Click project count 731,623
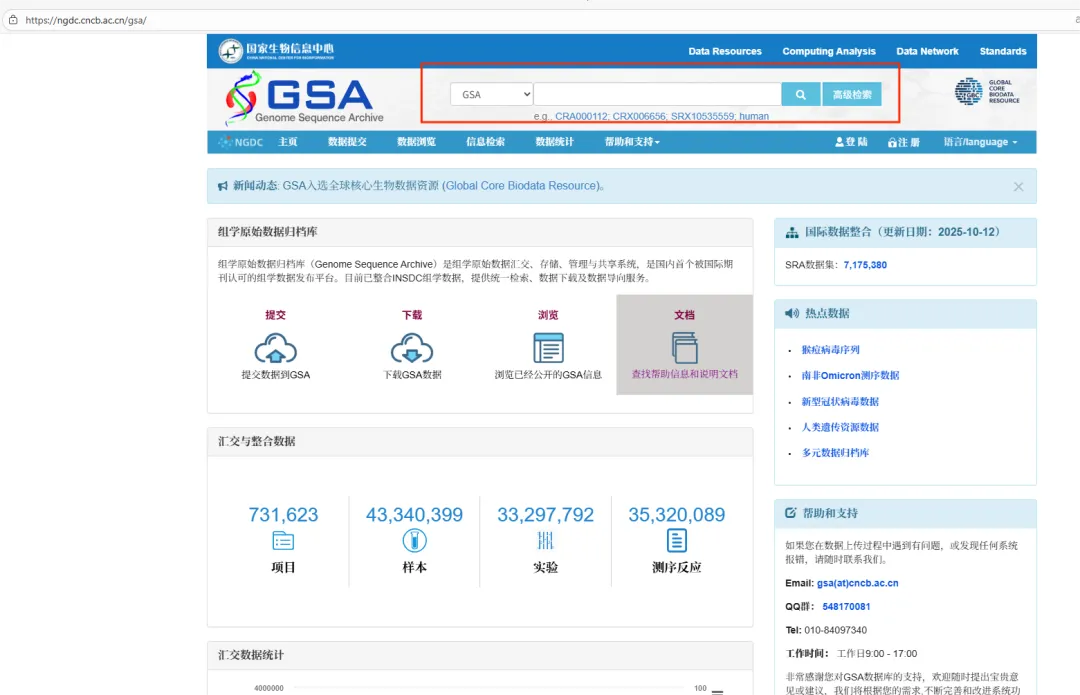This screenshot has height=695, width=1080. coord(283,515)
